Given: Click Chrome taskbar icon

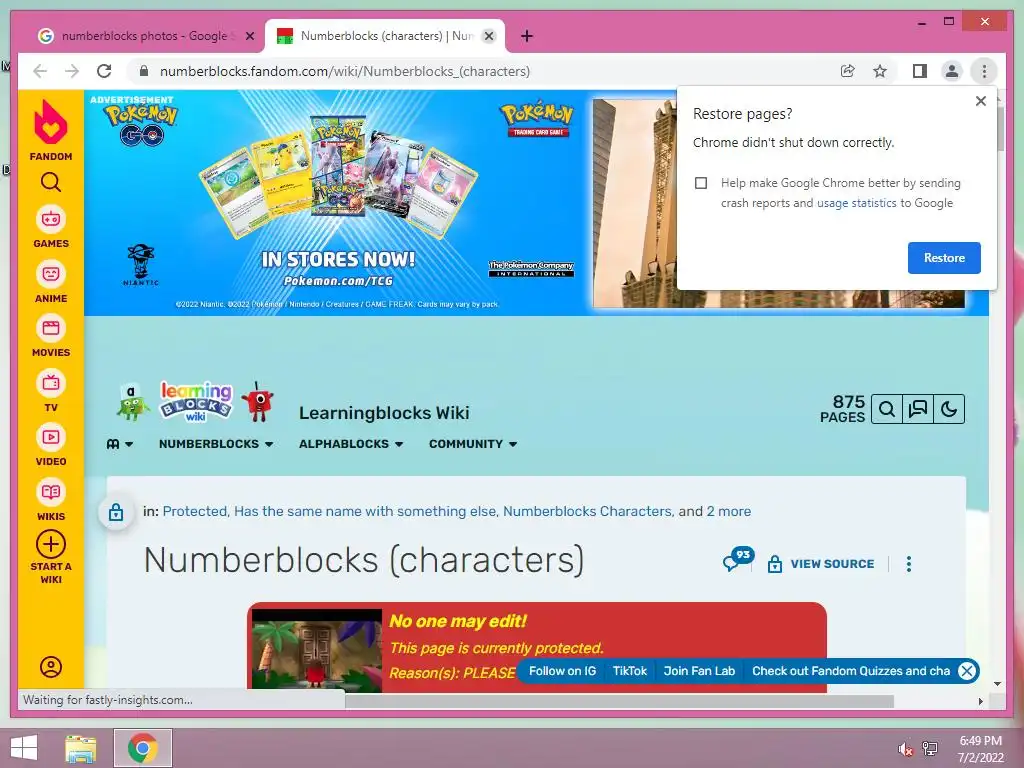Looking at the screenshot, I should (x=143, y=748).
